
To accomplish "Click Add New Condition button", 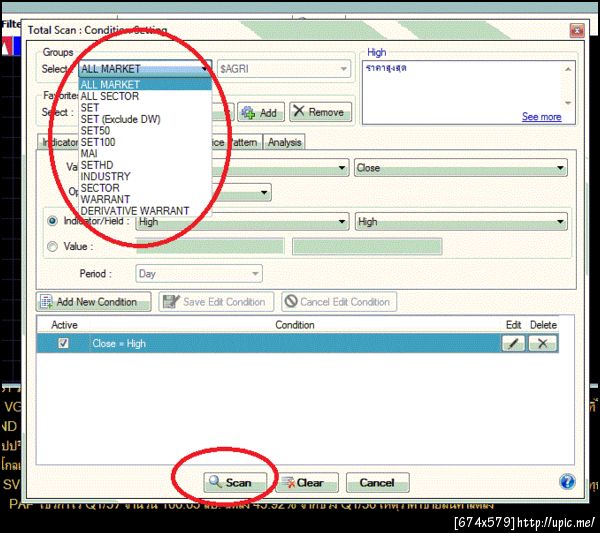I will [x=94, y=302].
